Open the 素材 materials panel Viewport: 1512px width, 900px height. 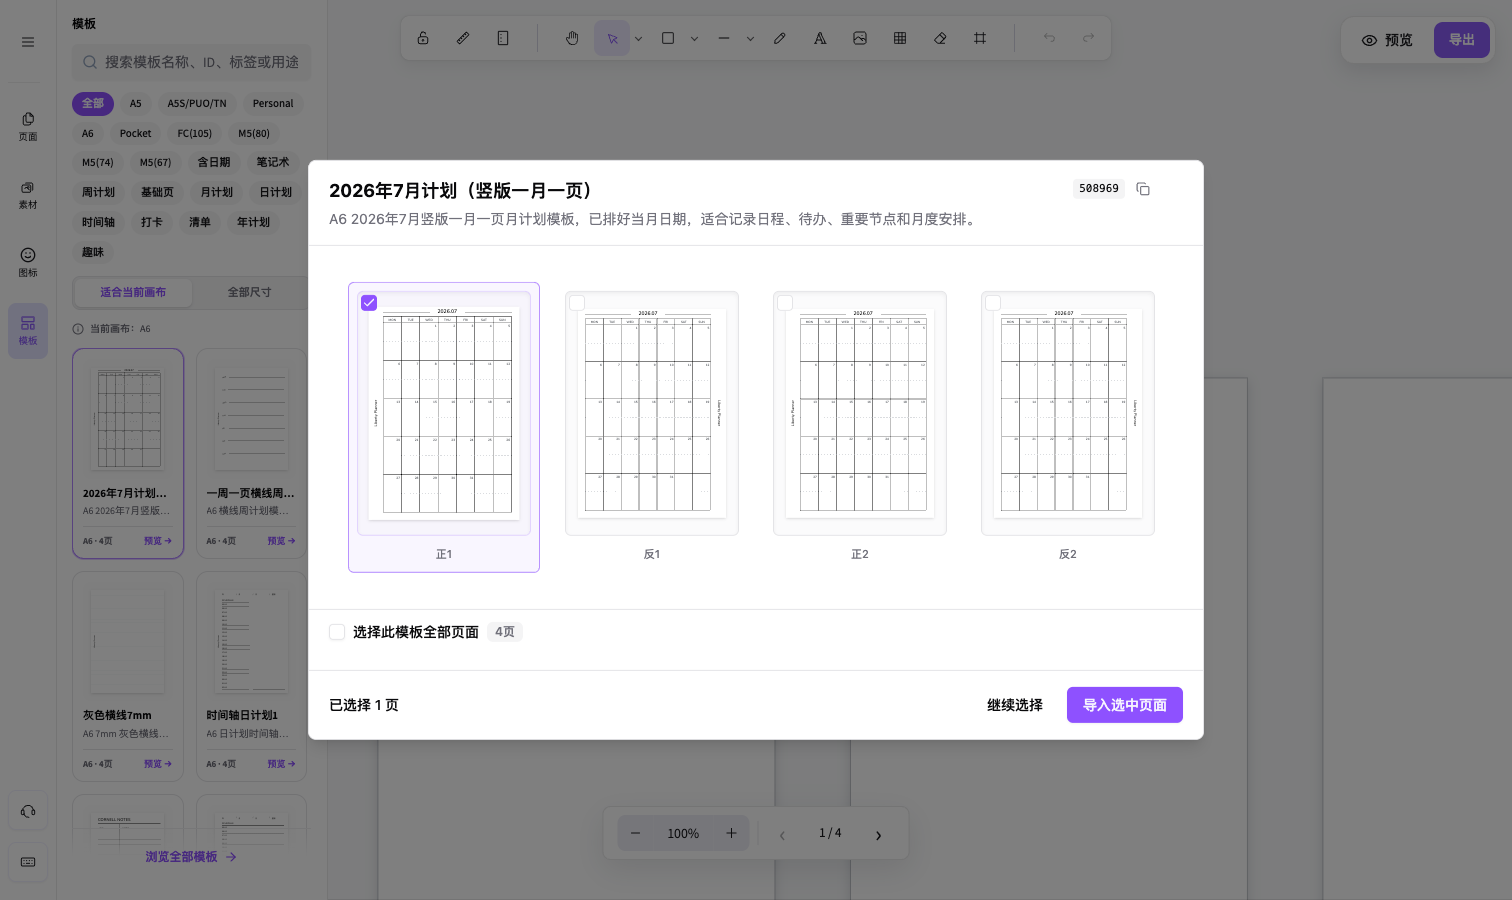coord(28,195)
